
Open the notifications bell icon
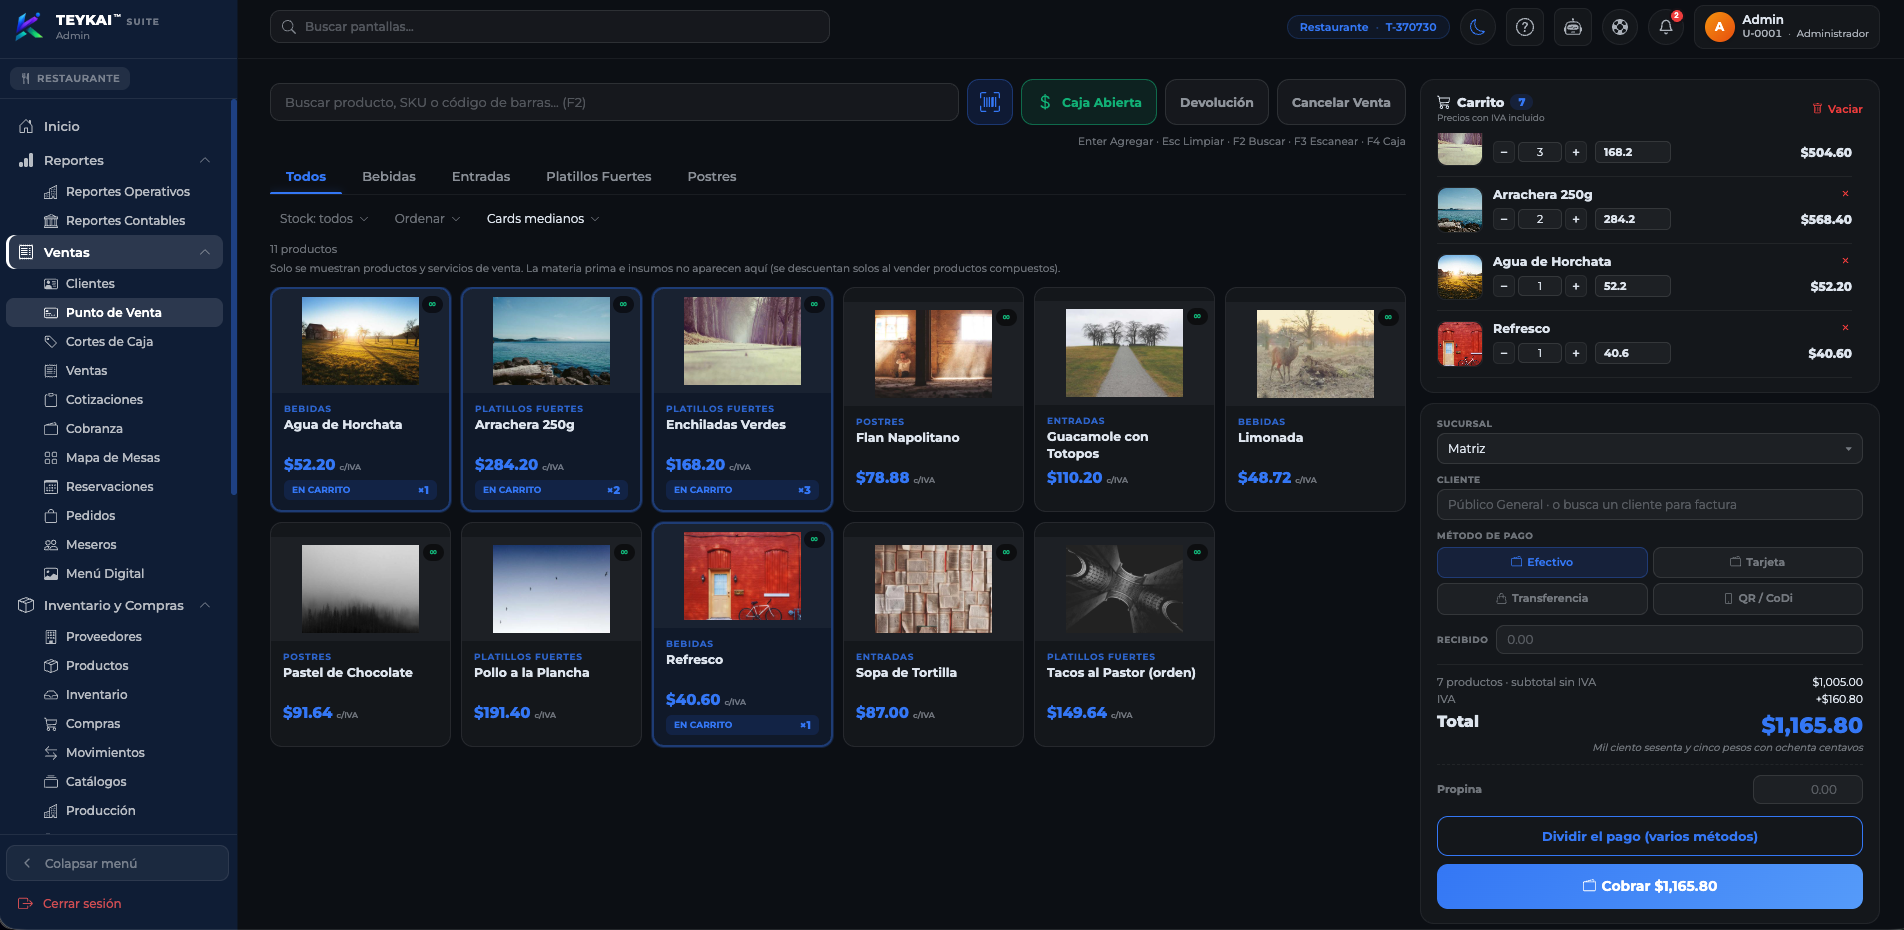pos(1666,27)
